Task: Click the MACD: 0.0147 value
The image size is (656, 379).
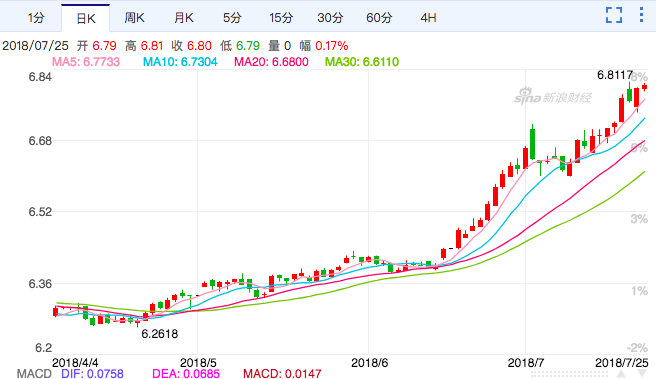Action: 282,373
